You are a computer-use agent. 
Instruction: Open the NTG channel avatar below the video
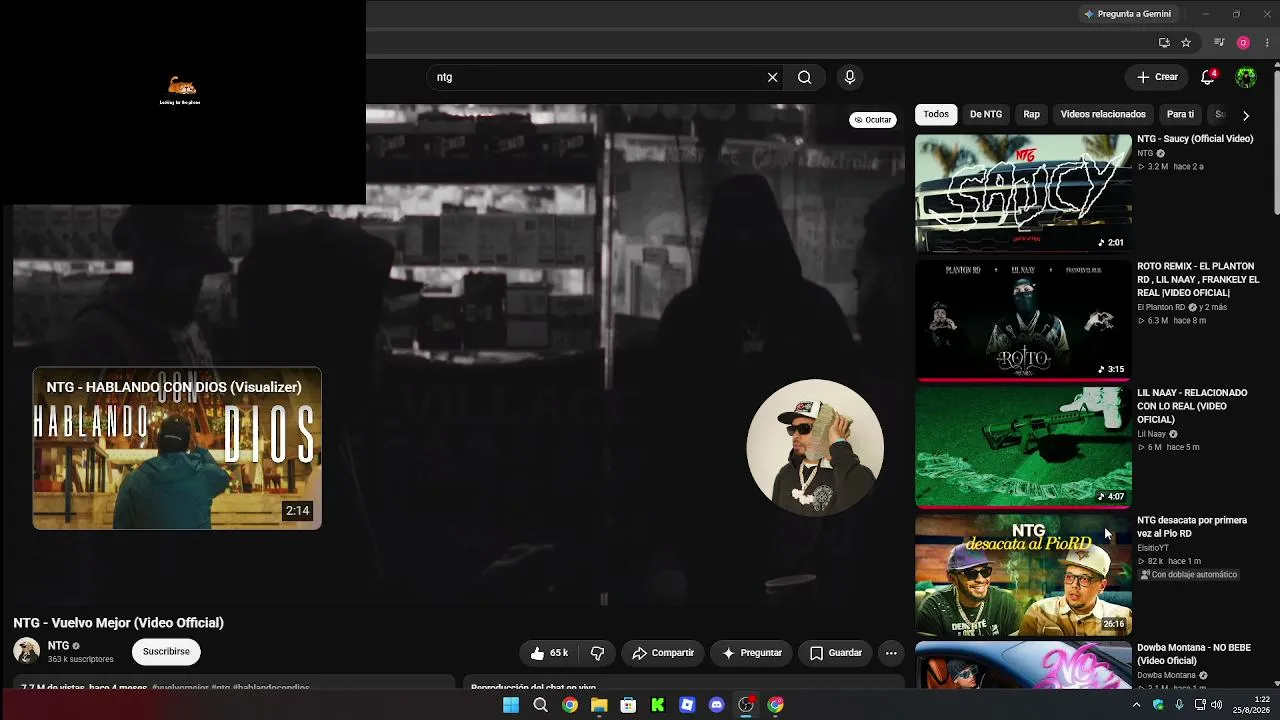click(27, 651)
